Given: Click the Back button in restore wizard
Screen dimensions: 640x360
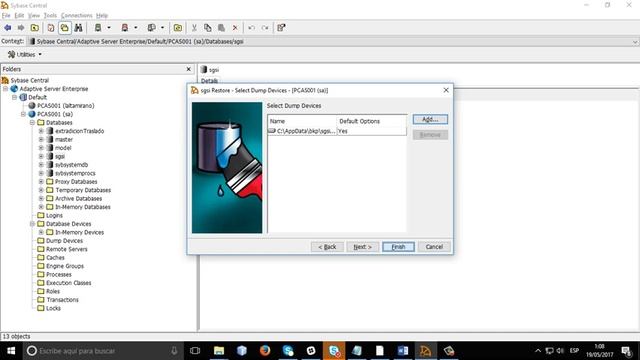Looking at the screenshot, I should pos(327,247).
